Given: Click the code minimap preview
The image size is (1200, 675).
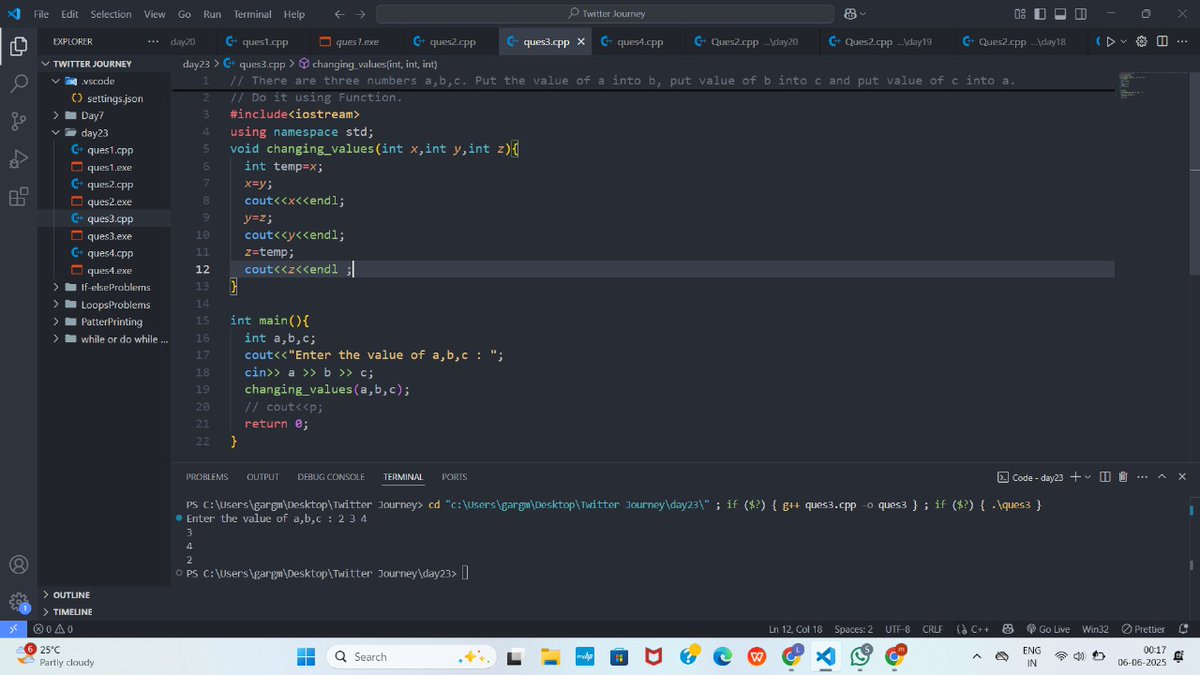Looking at the screenshot, I should pyautogui.click(x=1134, y=84).
